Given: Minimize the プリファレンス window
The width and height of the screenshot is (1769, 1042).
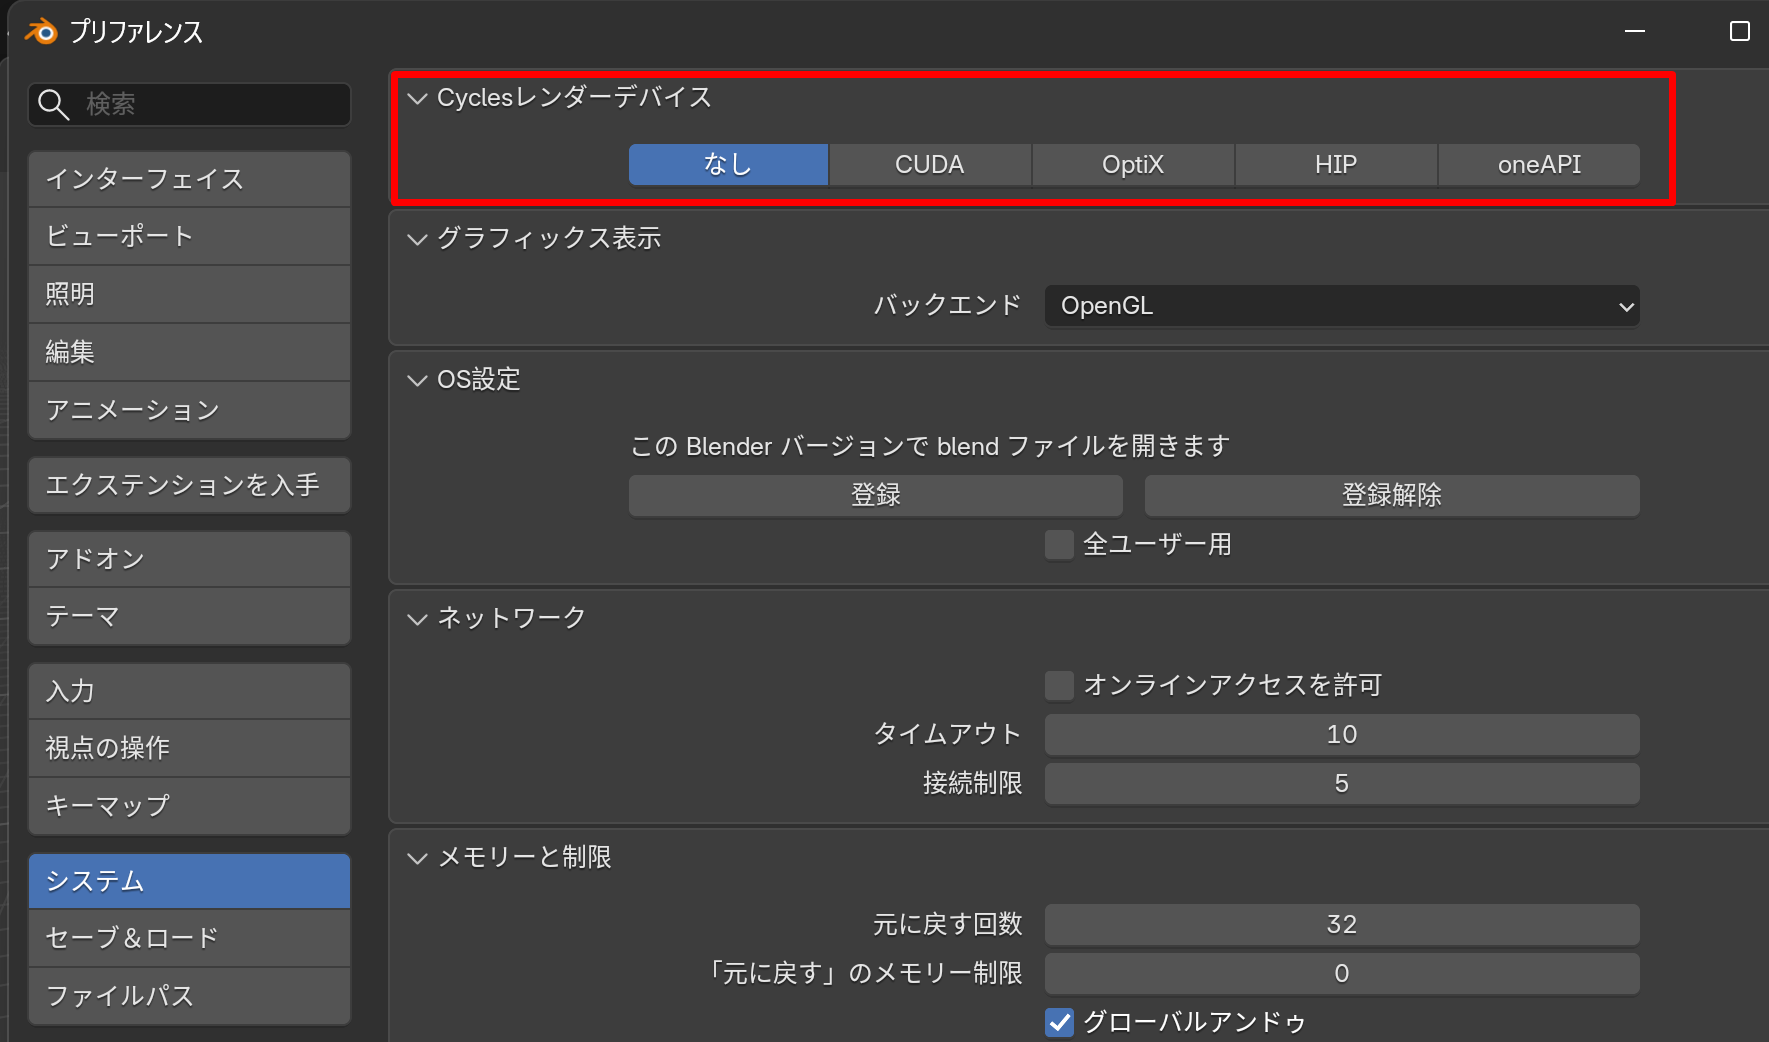Looking at the screenshot, I should click(x=1635, y=31).
